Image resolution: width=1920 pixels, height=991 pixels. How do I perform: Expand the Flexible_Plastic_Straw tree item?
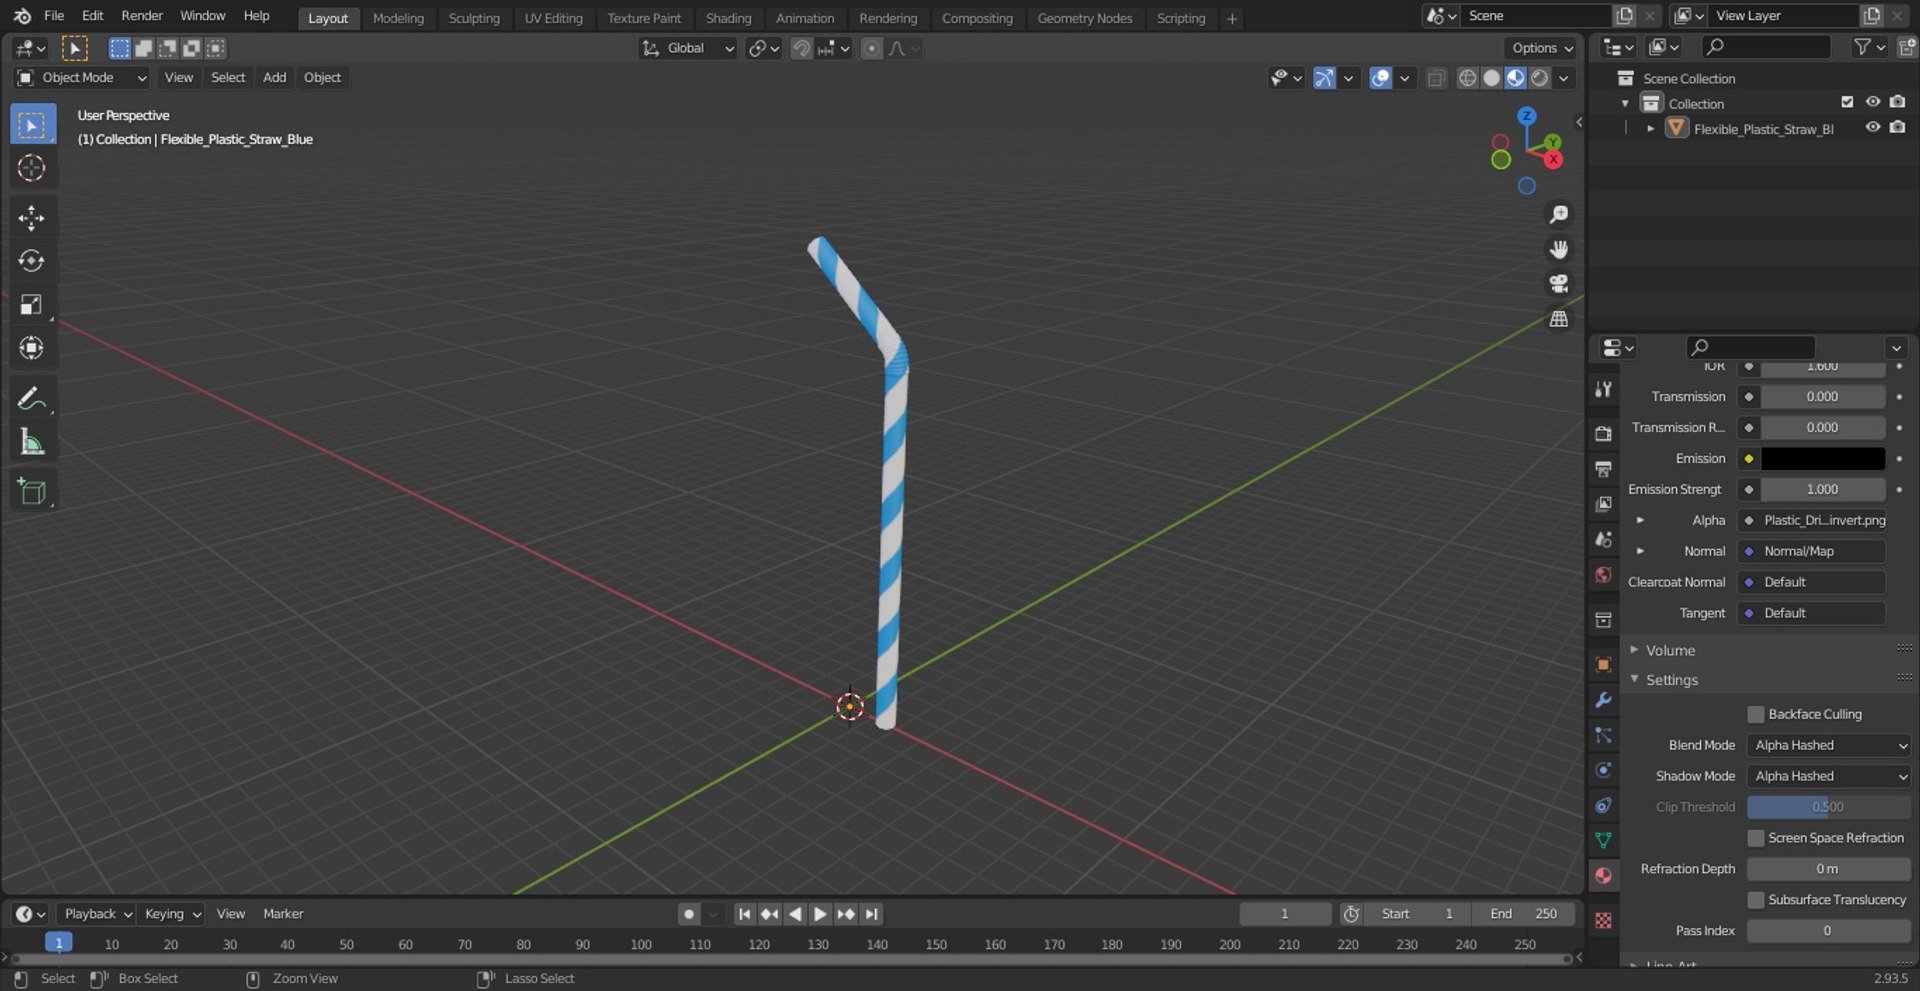click(1650, 128)
